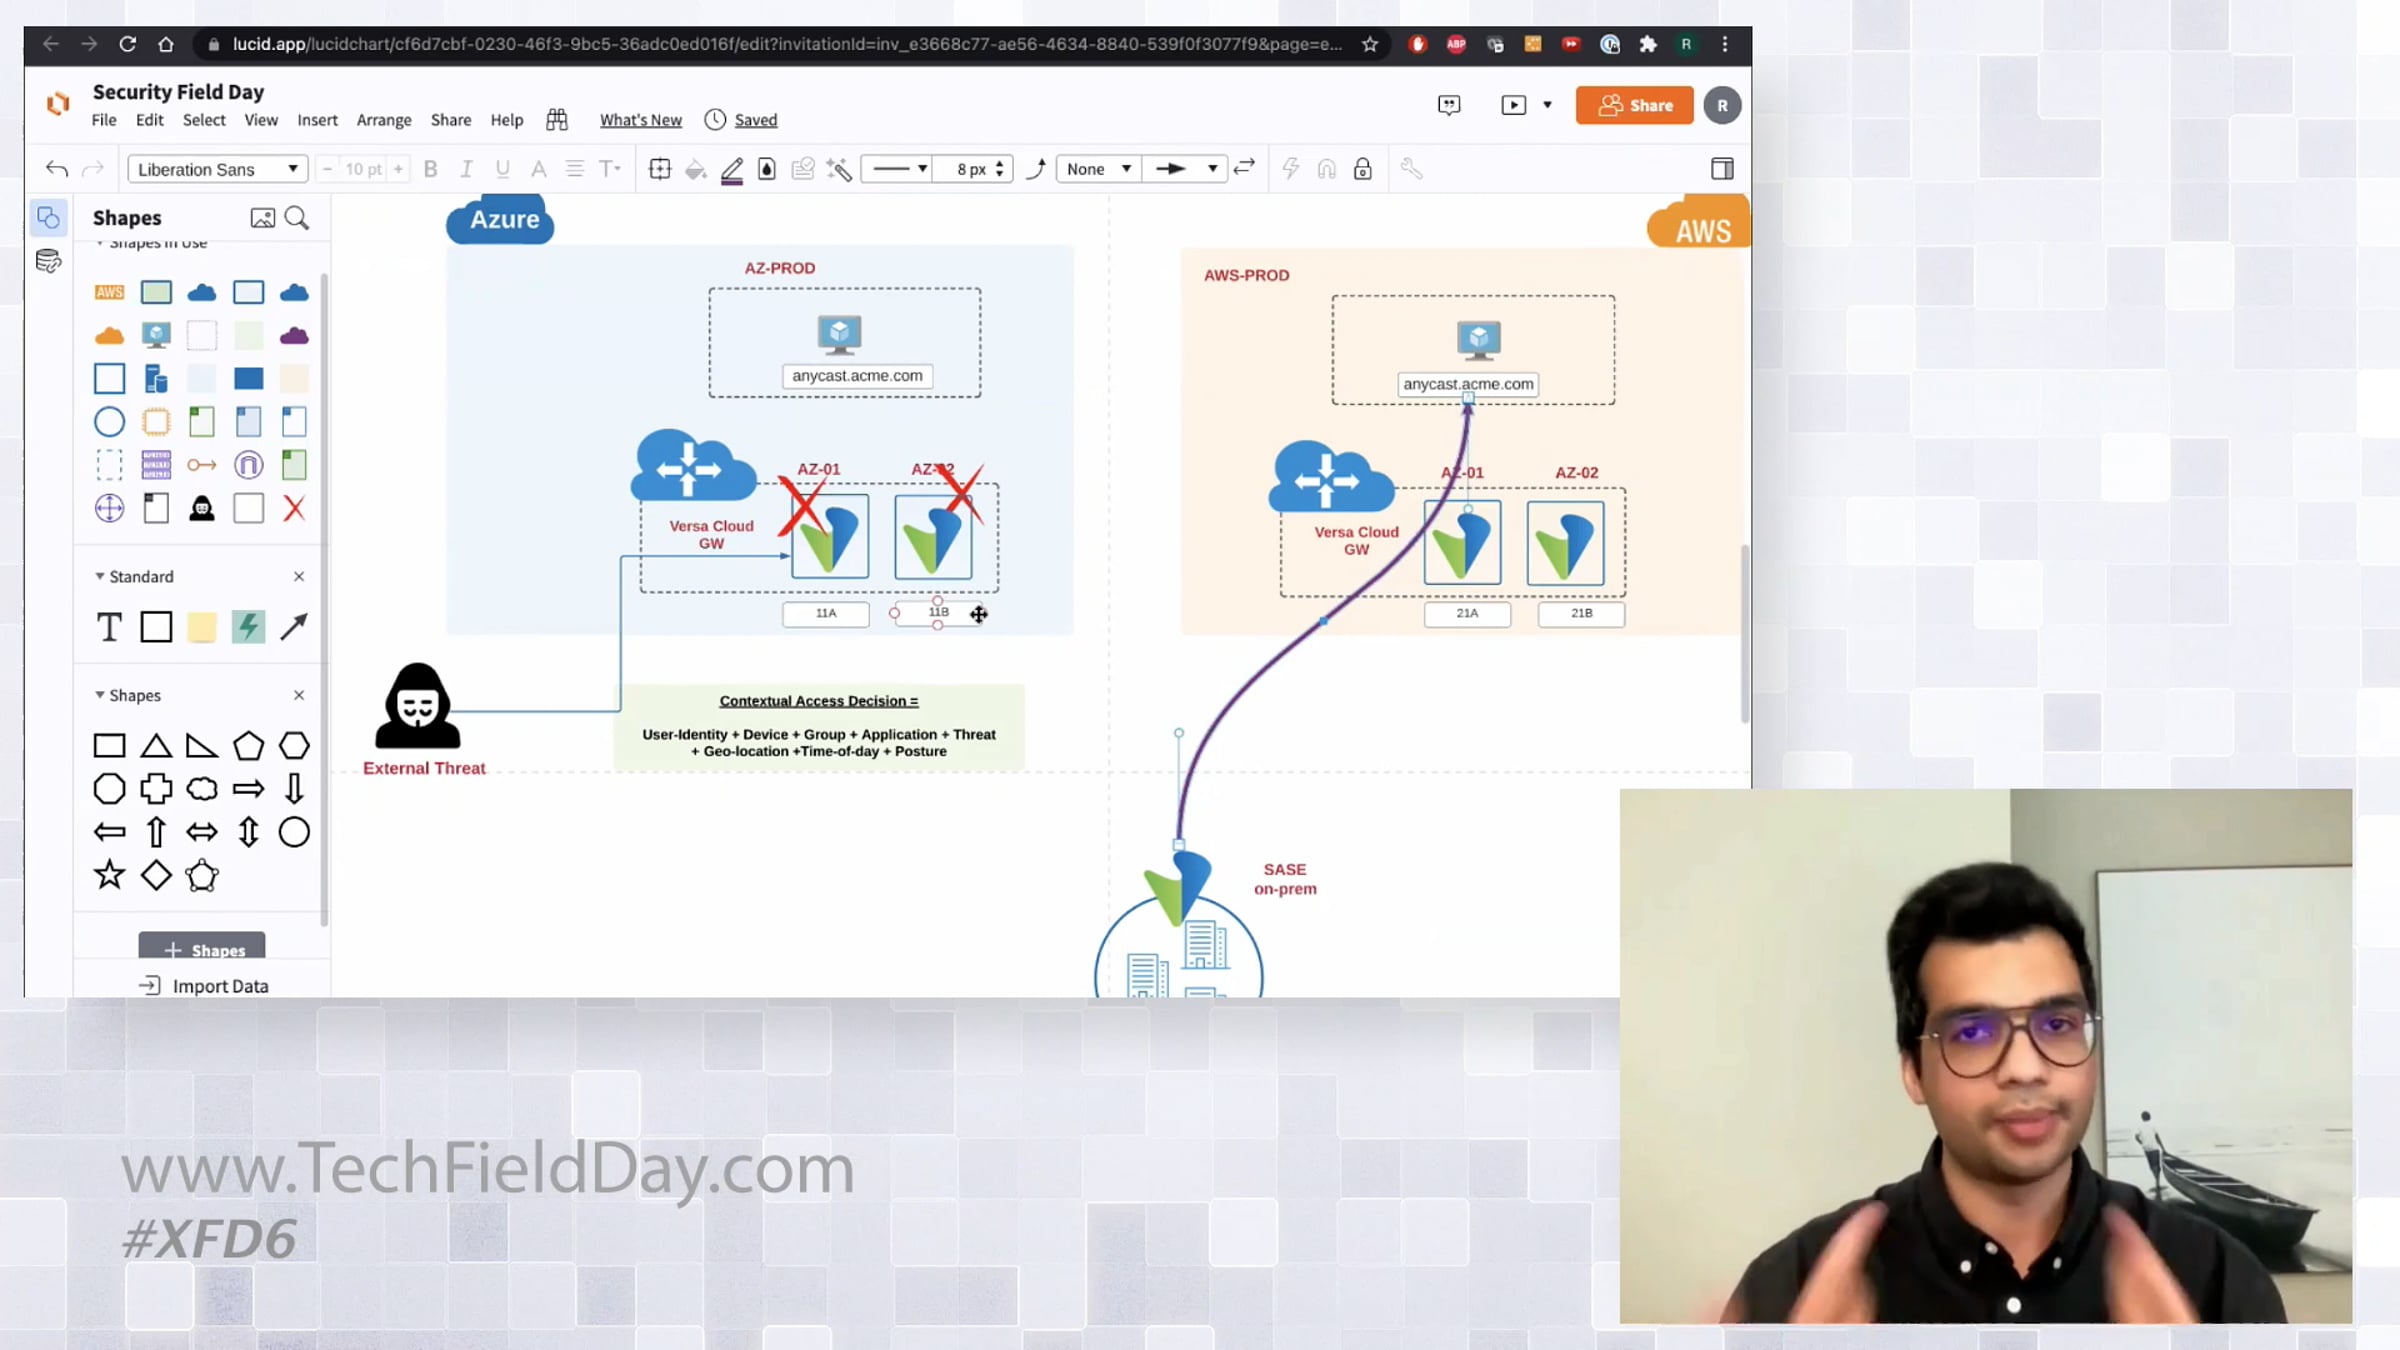The width and height of the screenshot is (2400, 1350).
Task: Open the Arrange menu
Action: point(383,120)
